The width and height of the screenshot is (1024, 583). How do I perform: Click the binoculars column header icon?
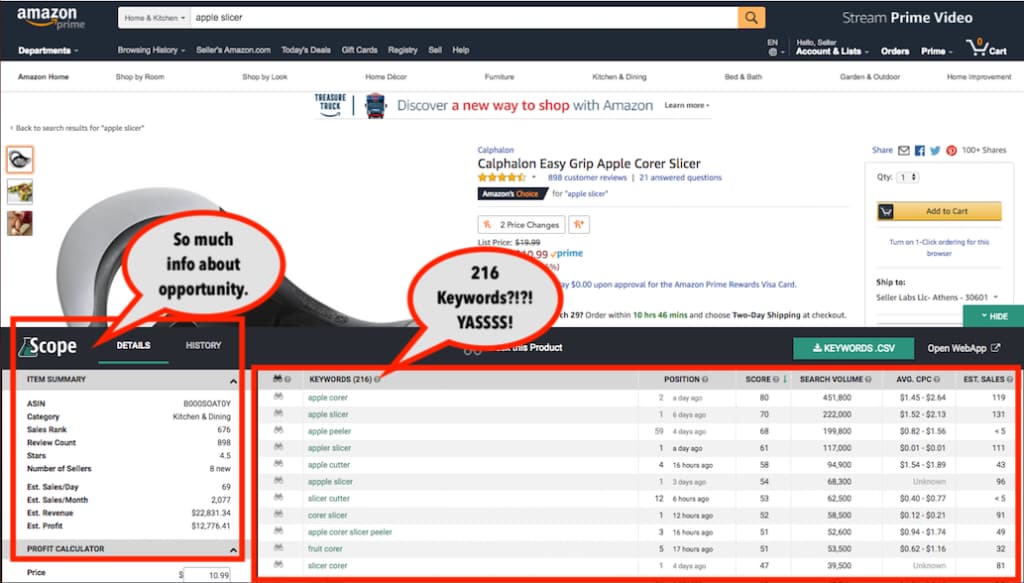(x=278, y=379)
